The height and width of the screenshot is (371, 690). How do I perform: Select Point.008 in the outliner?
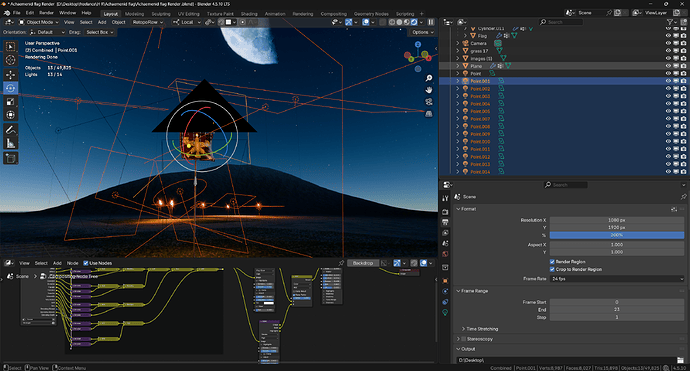tap(480, 126)
